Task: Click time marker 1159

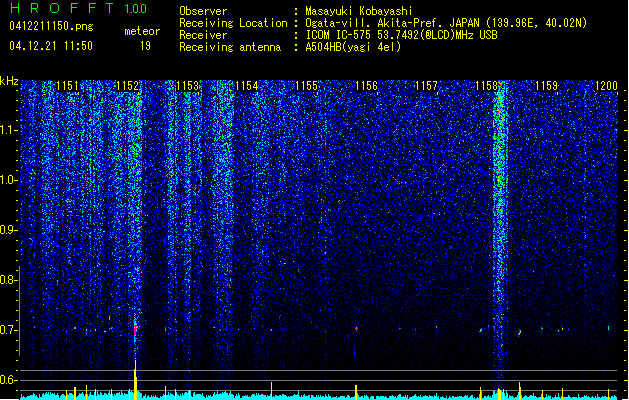Action: [546, 86]
